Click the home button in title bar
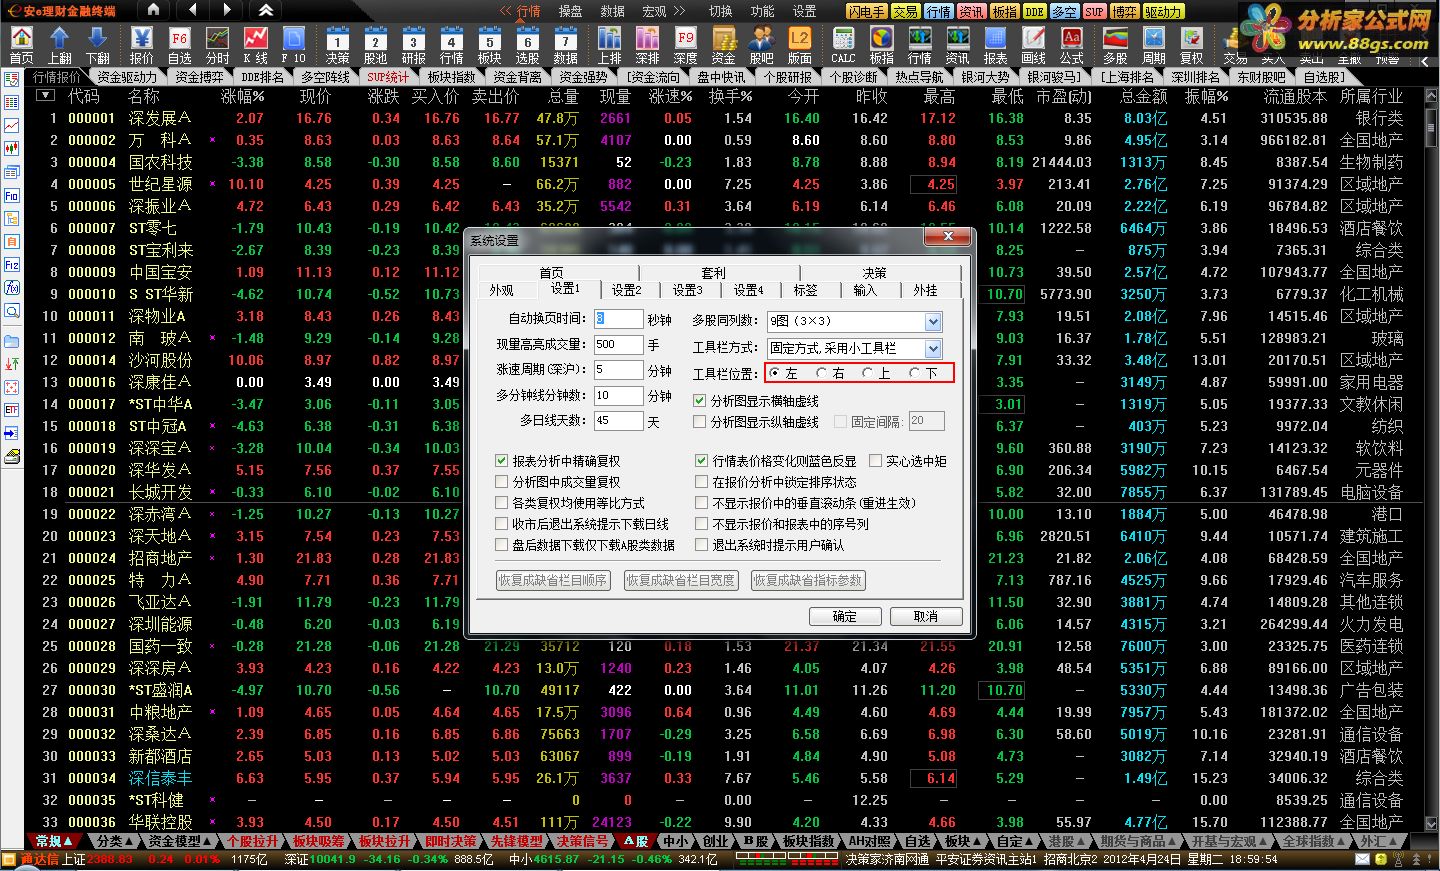 coord(153,10)
